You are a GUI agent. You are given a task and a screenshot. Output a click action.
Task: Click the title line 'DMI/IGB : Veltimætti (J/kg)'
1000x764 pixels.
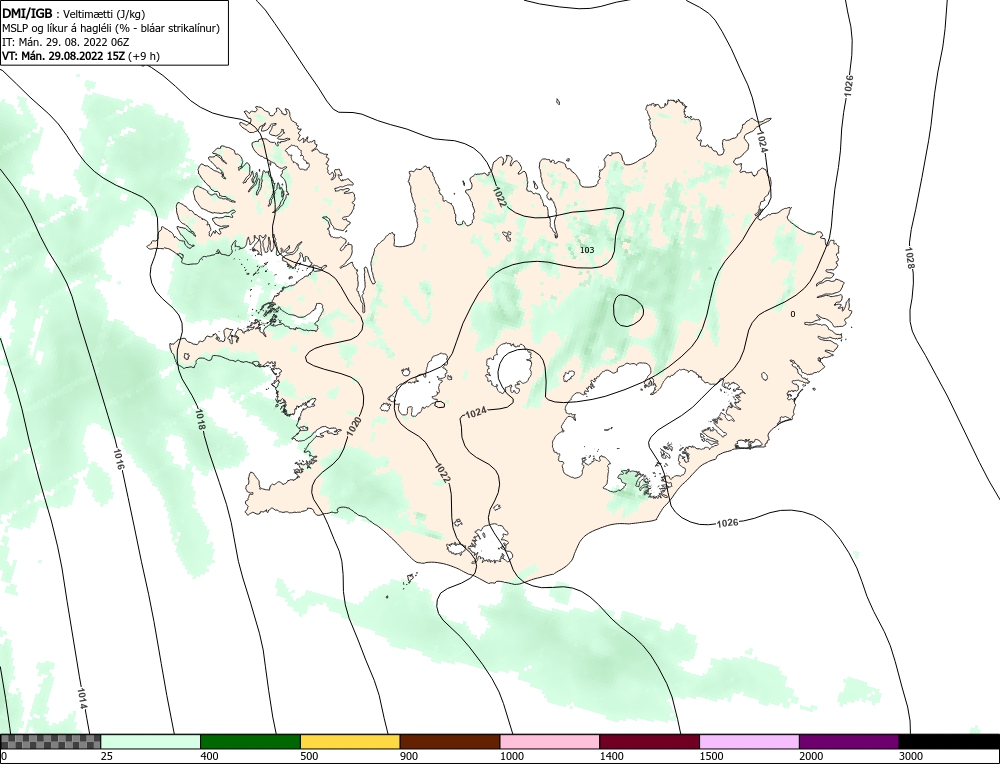click(x=72, y=14)
